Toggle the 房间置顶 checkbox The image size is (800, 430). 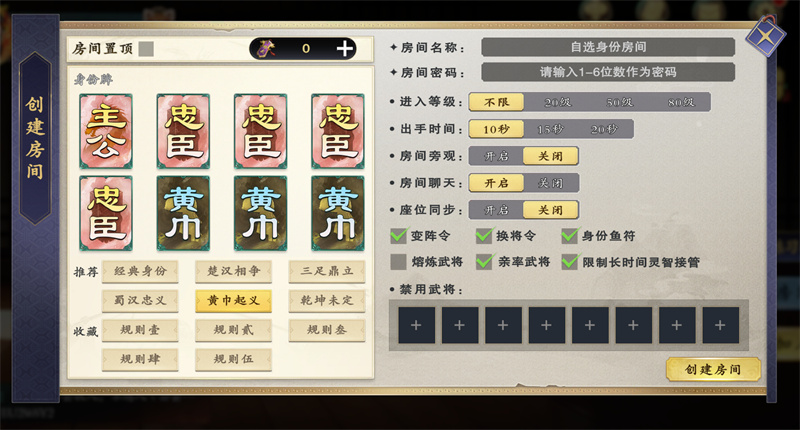[146, 49]
